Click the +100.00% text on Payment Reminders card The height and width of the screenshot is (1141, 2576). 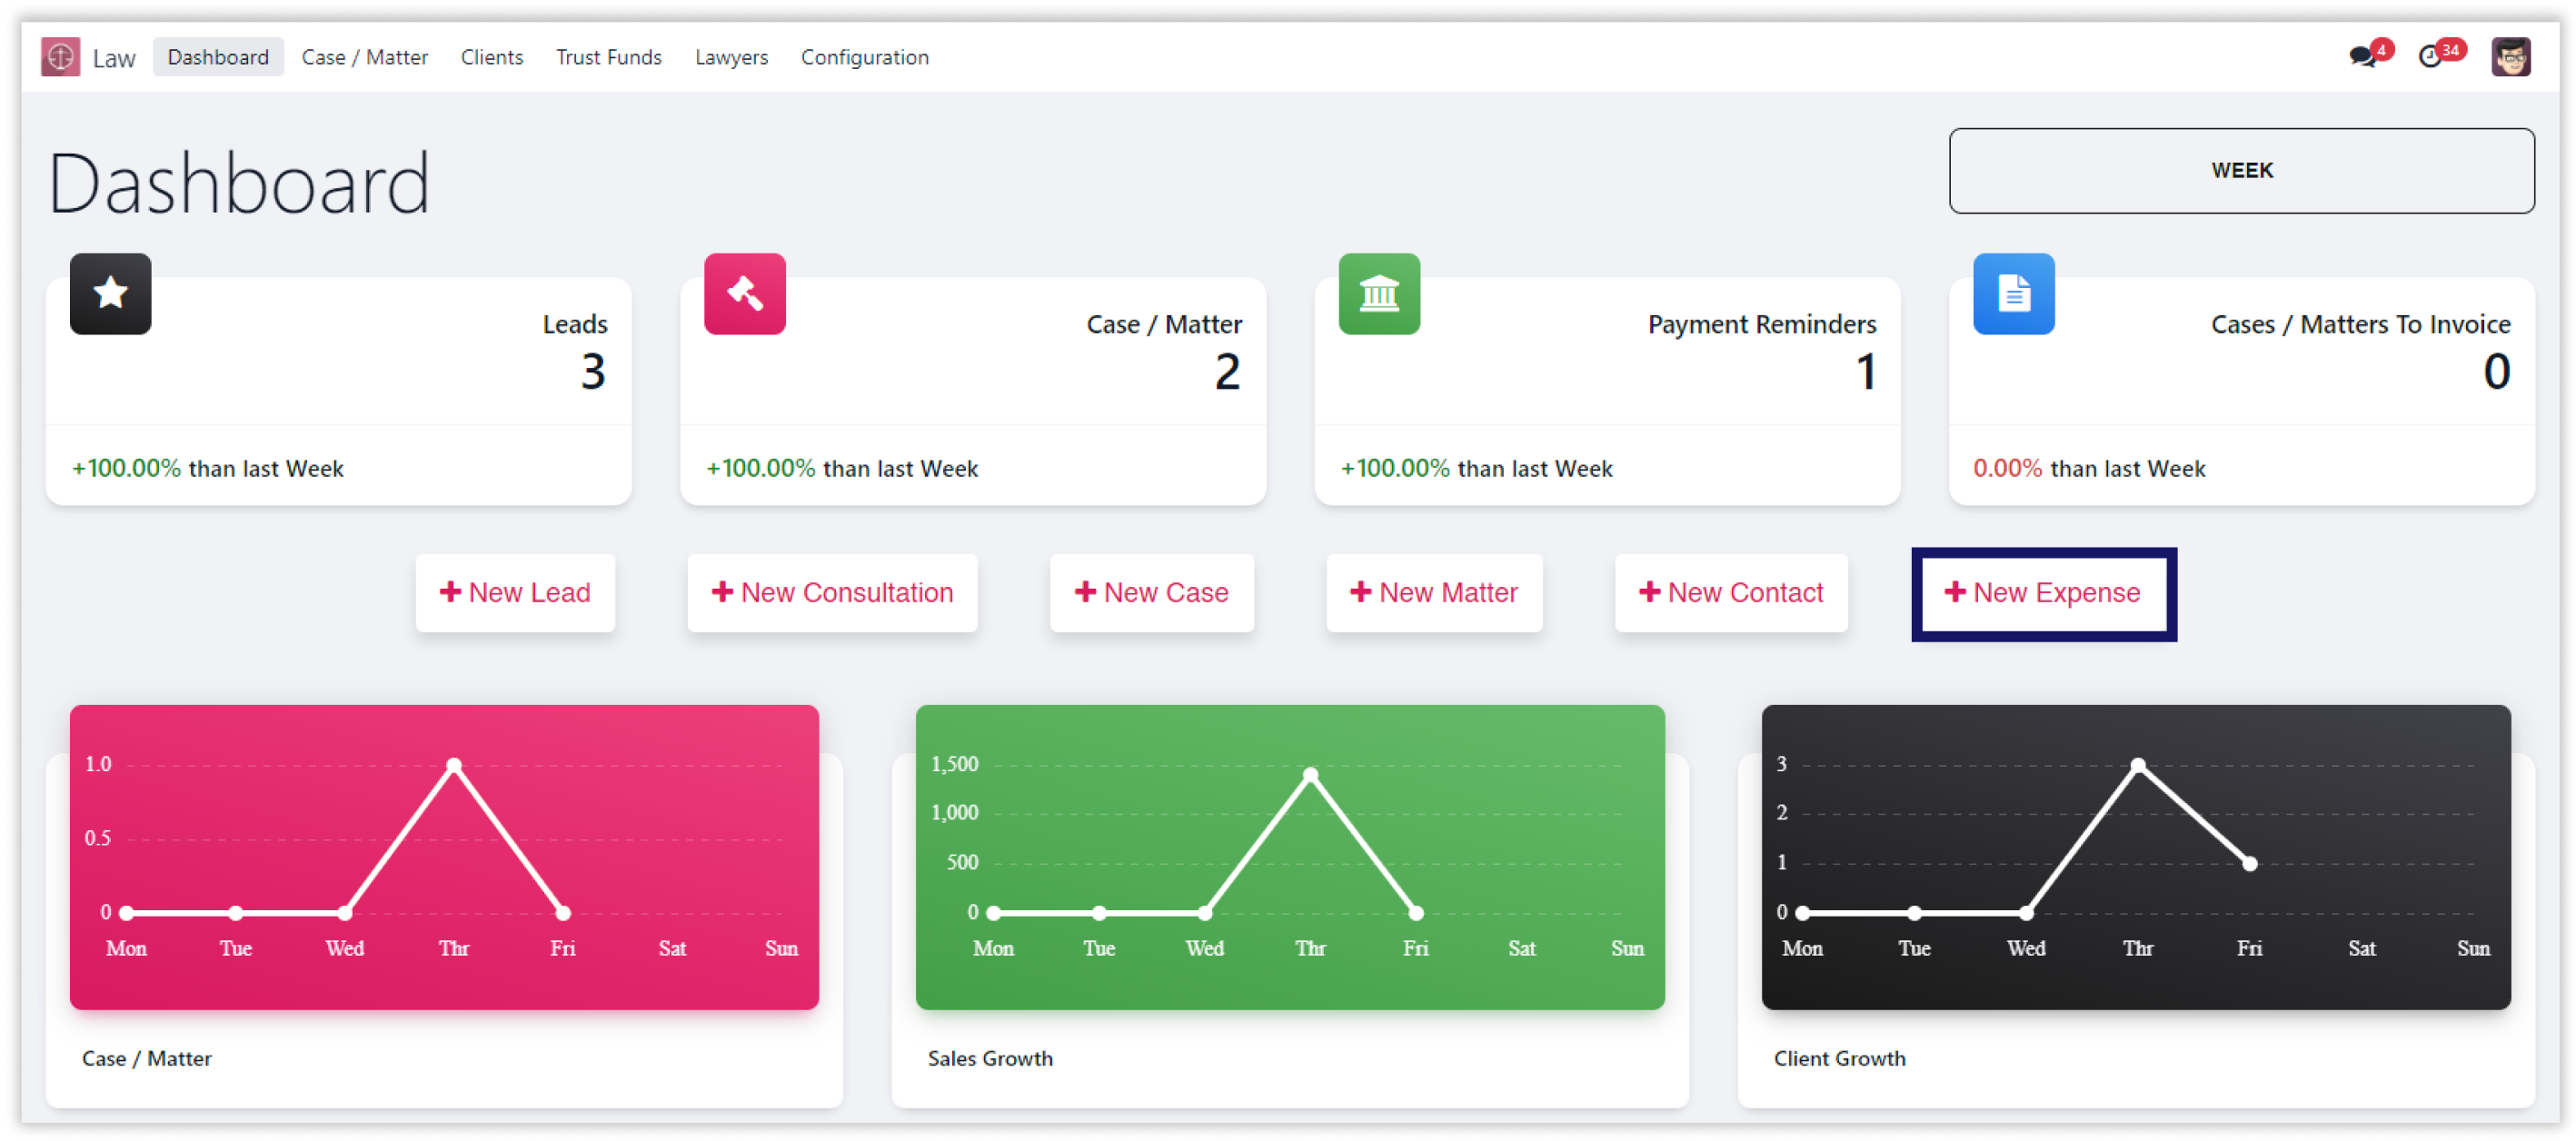1395,469
